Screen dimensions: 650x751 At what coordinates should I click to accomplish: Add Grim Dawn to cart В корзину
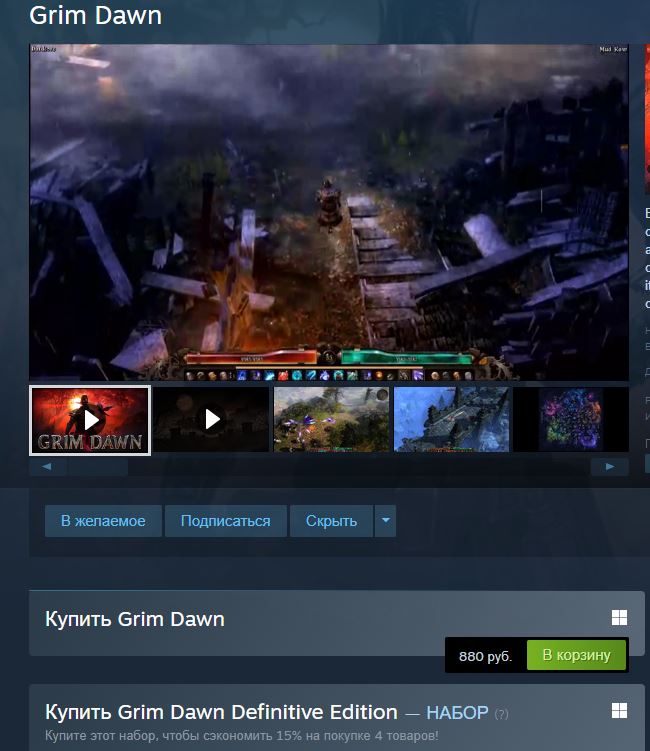576,655
